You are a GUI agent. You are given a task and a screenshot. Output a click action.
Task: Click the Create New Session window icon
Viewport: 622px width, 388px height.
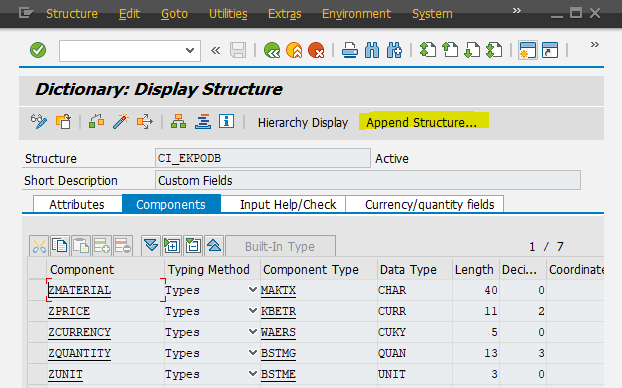tap(528, 50)
